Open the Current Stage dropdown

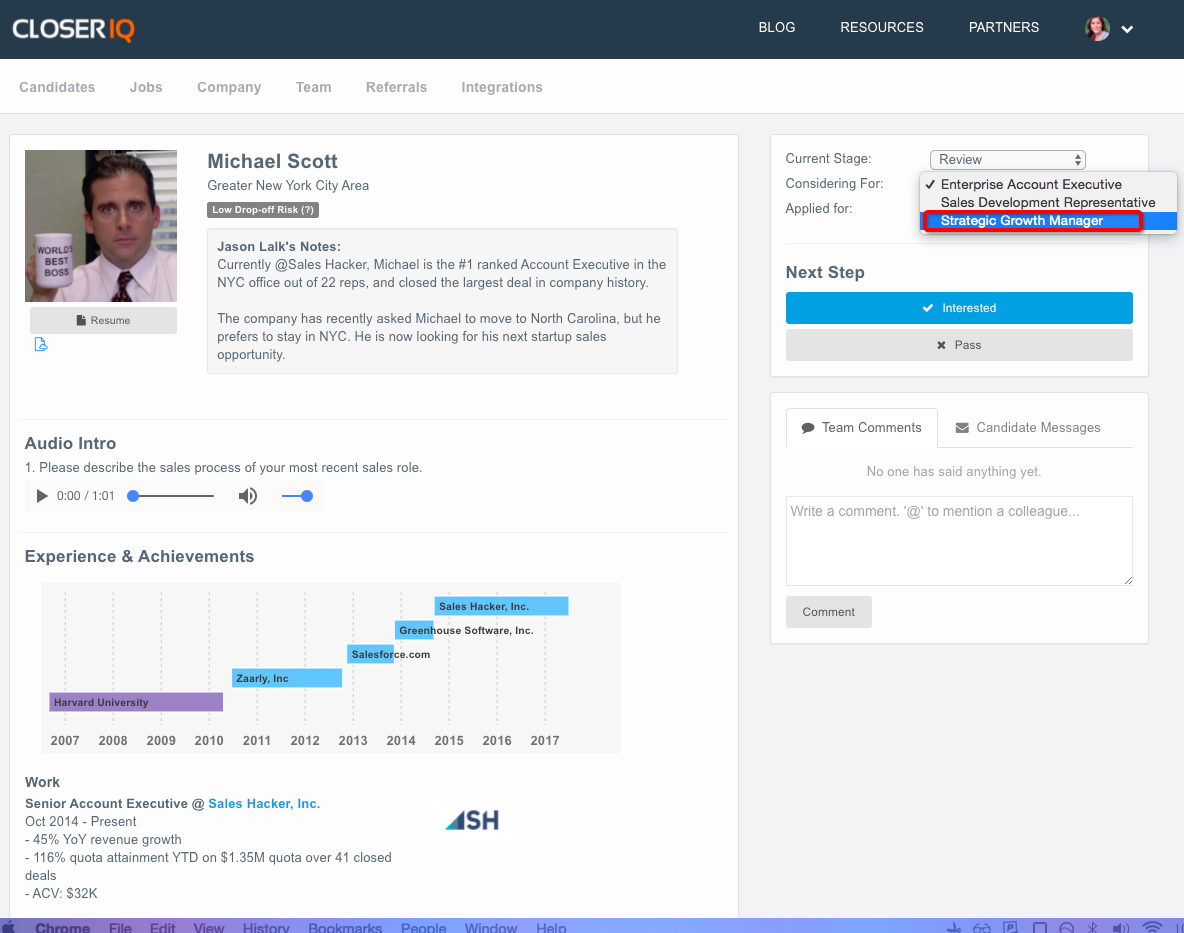[1007, 160]
